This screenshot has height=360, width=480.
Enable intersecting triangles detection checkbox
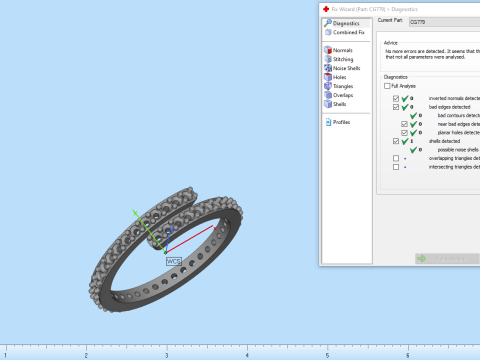point(396,167)
